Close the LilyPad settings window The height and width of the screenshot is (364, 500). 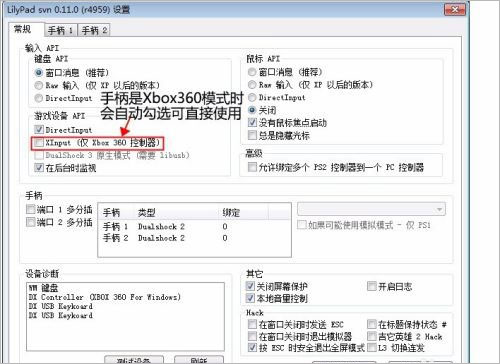pos(455,10)
